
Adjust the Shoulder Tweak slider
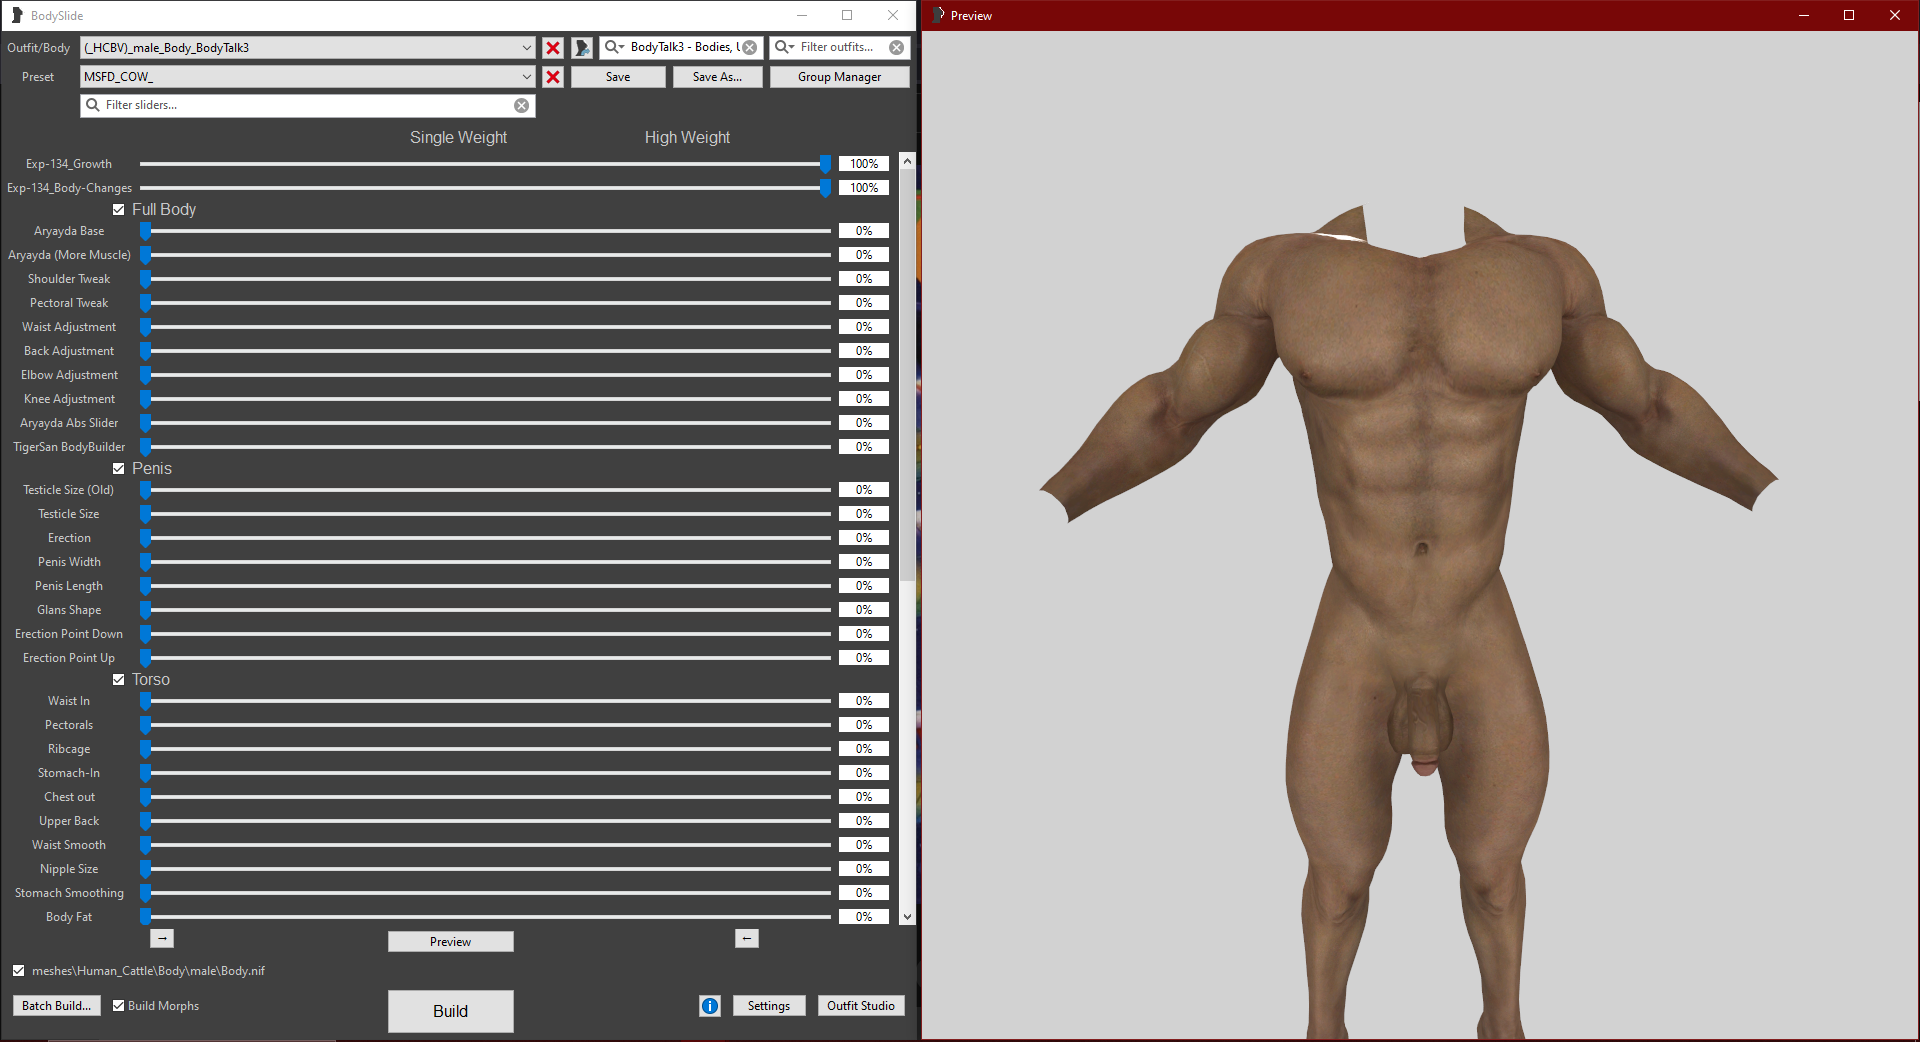(x=485, y=279)
